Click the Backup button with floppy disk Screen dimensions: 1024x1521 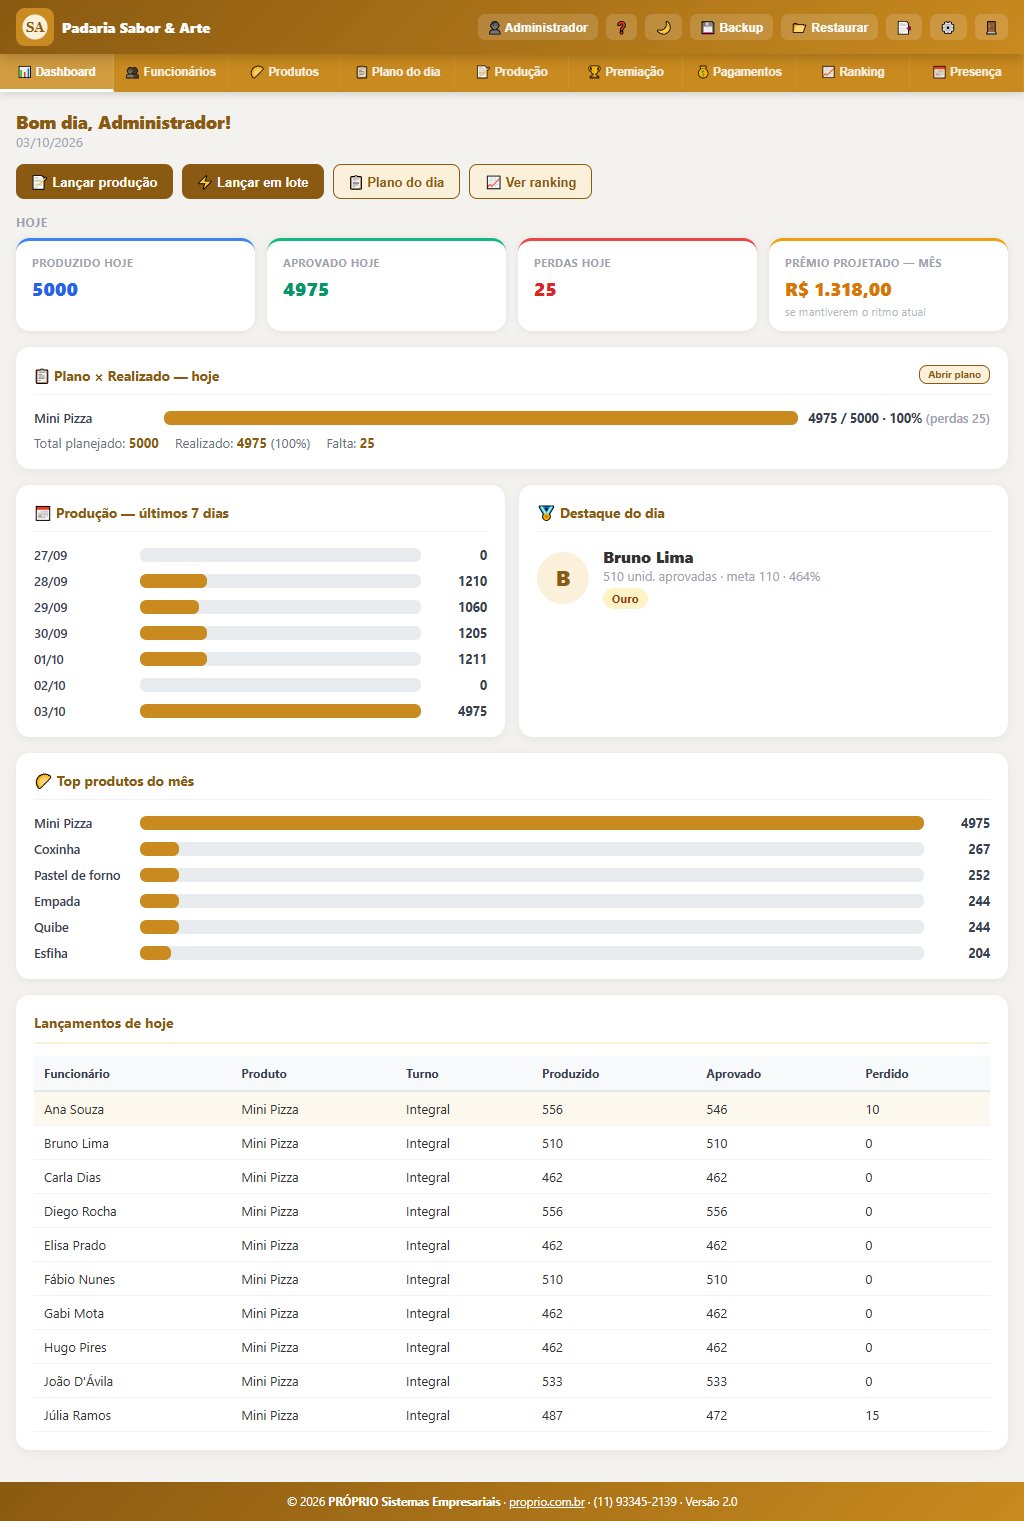point(732,27)
